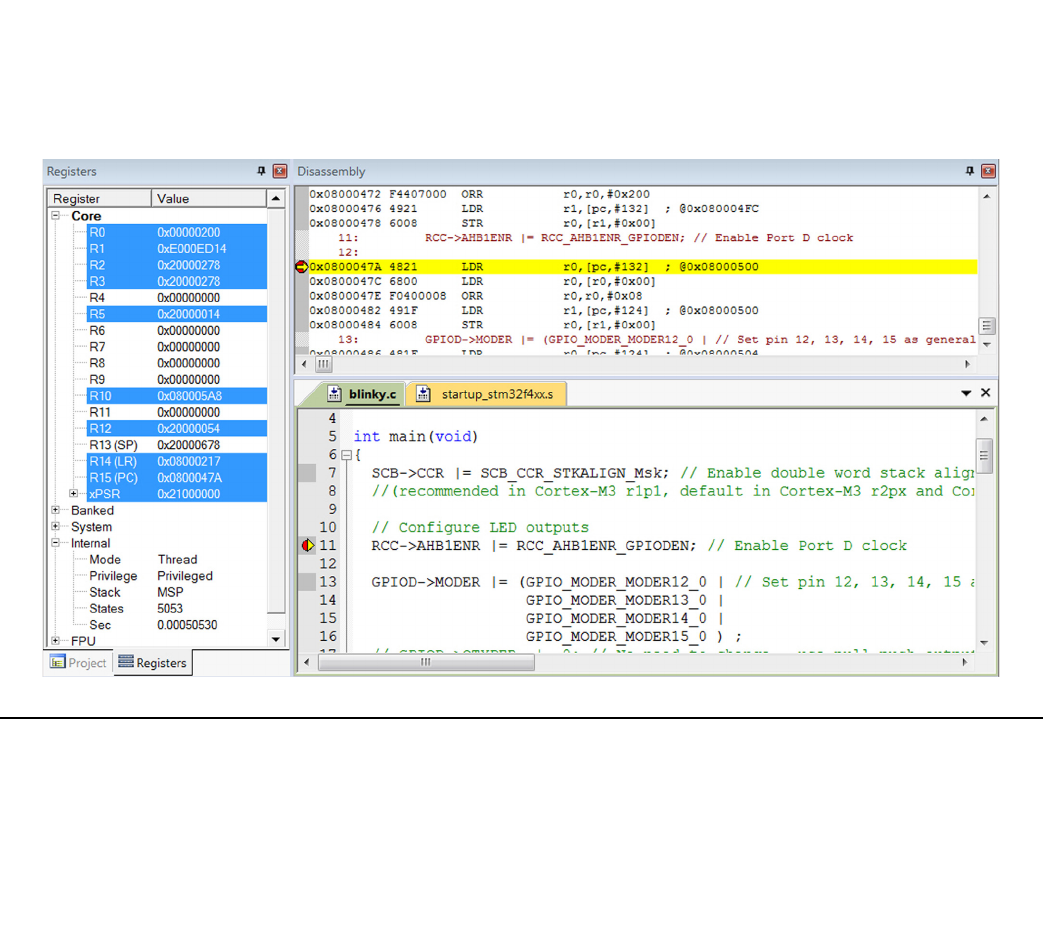Click the Value column header
This screenshot has width=1059, height=926.
coord(209,199)
